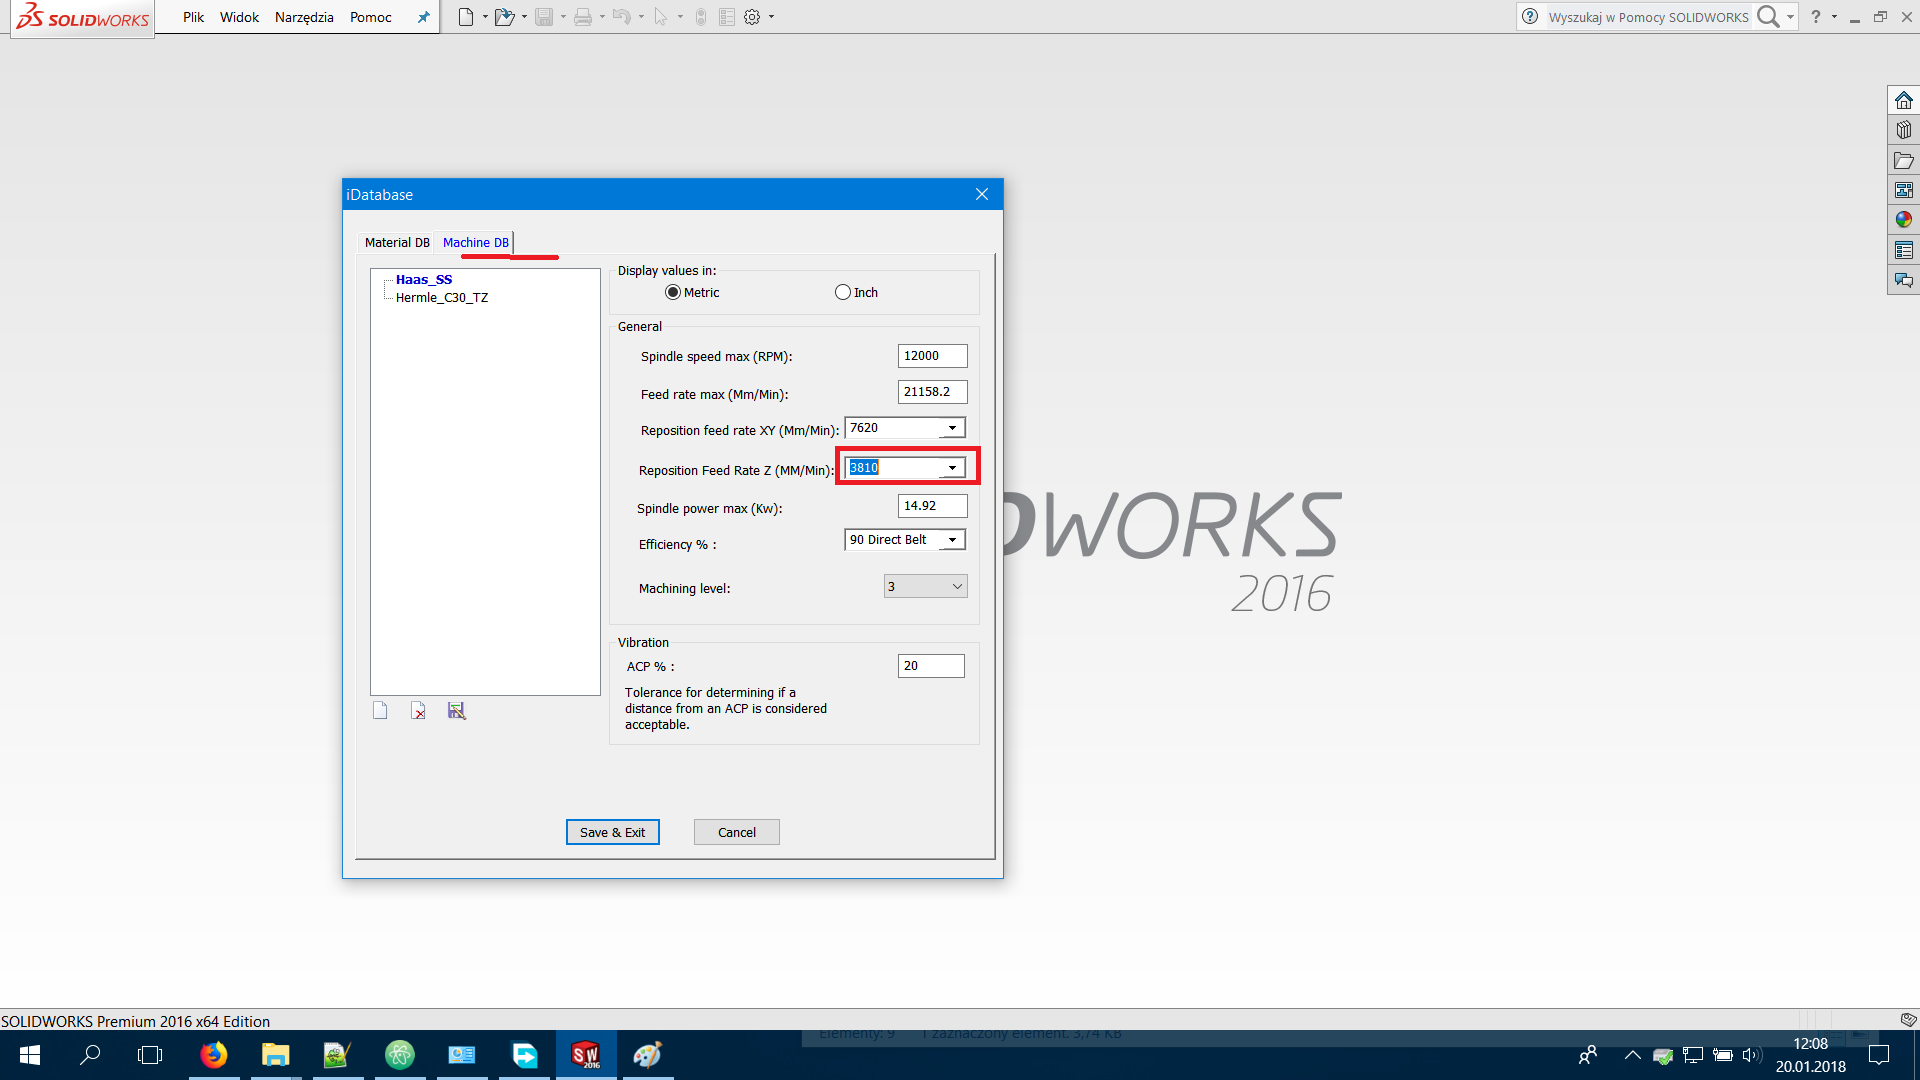
Task: Click the search magnifier in help box
Action: (1768, 17)
